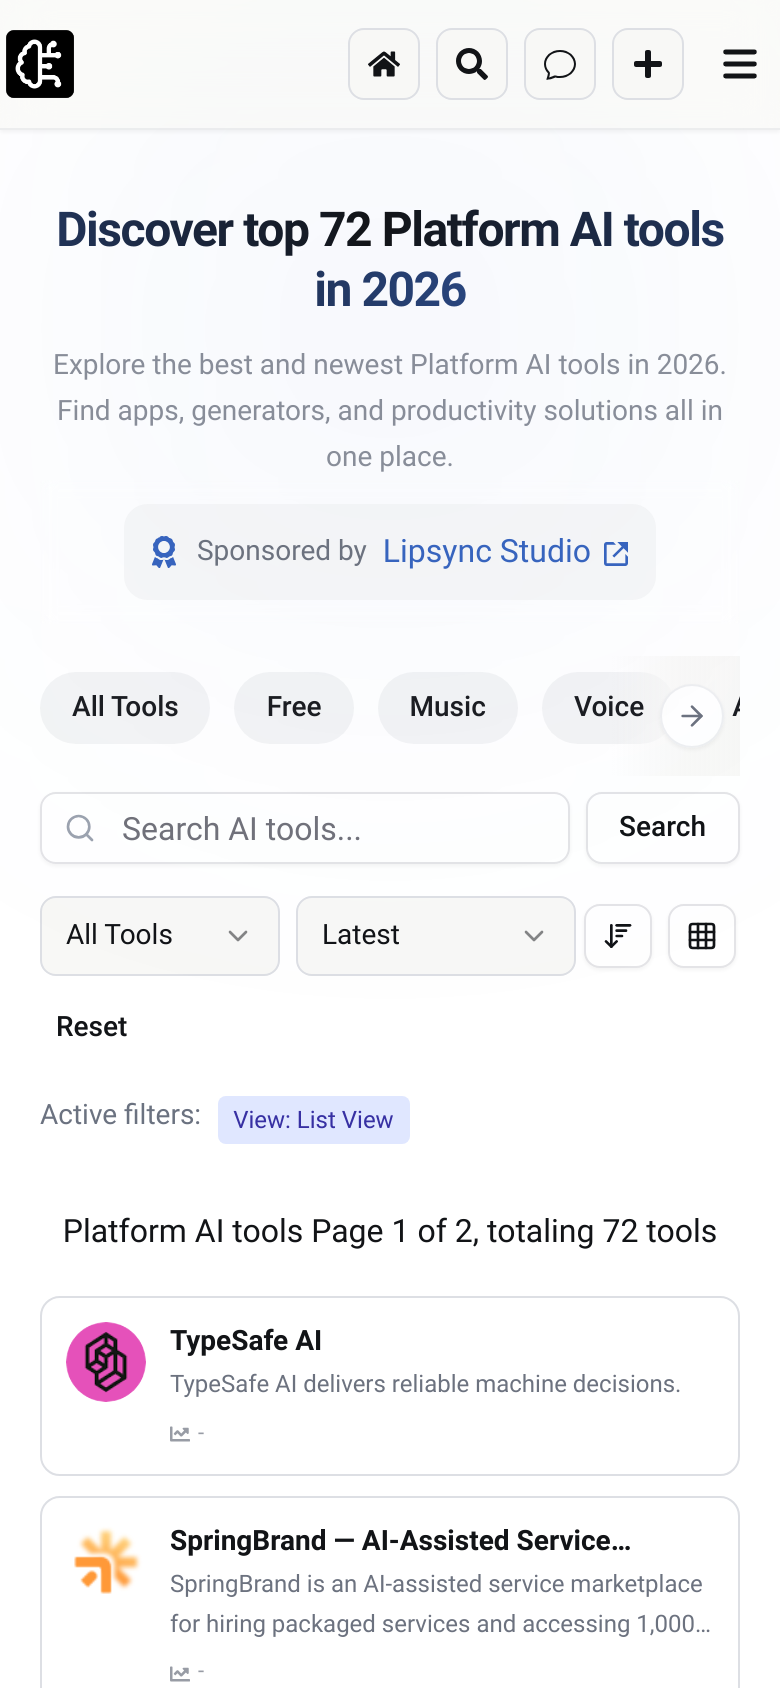Open SpringBrand AI-Assisted Service title
This screenshot has height=1688, width=780.
pyautogui.click(x=400, y=1541)
